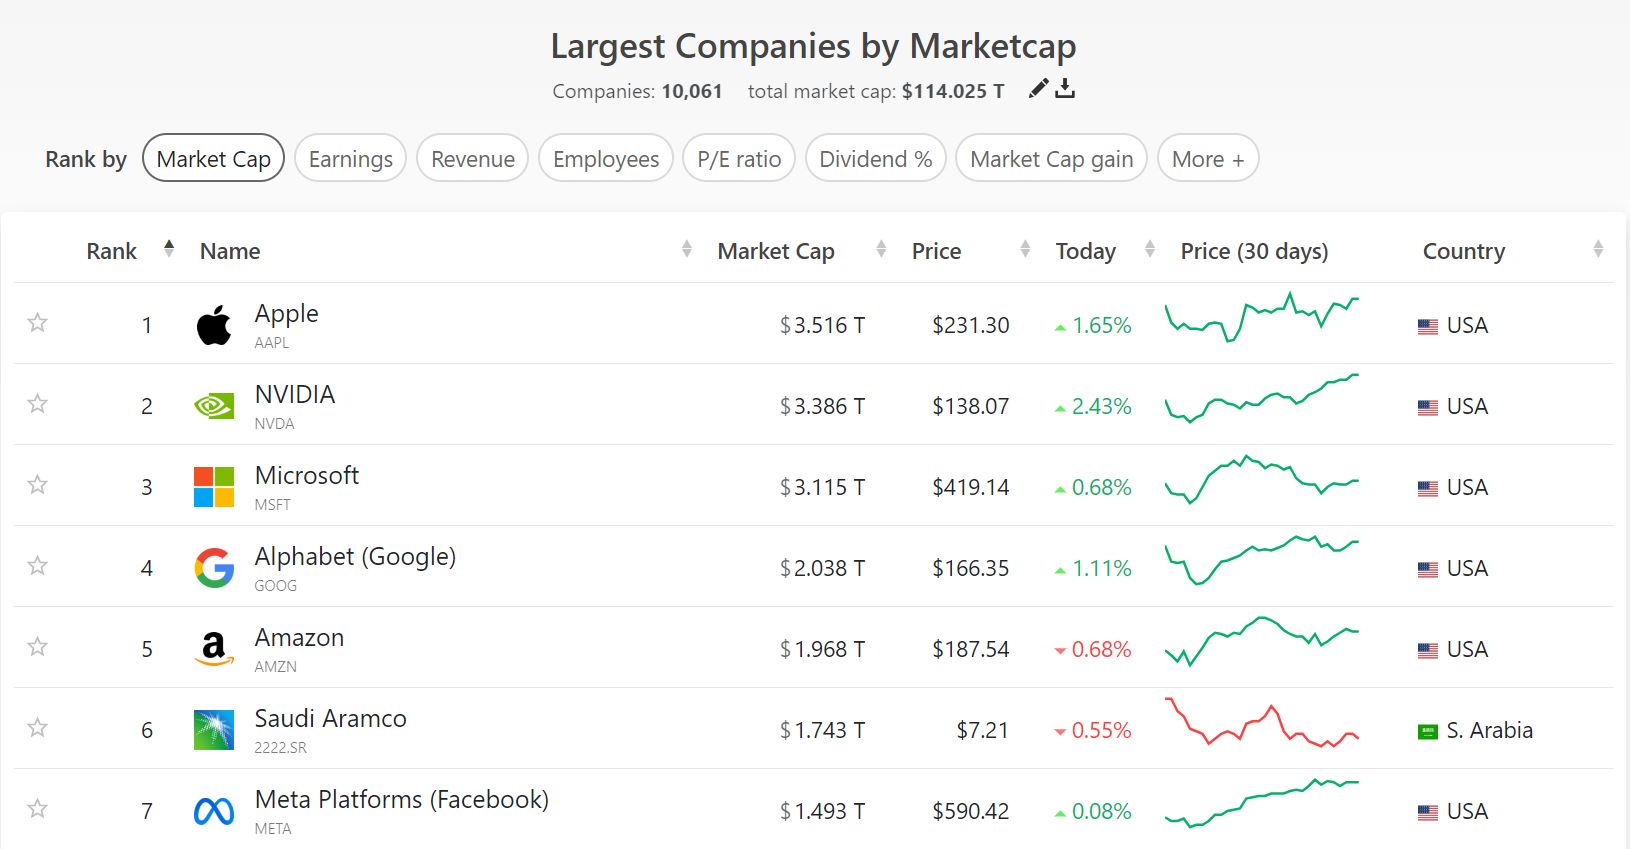Sort table by Today column arrows

(x=1150, y=248)
